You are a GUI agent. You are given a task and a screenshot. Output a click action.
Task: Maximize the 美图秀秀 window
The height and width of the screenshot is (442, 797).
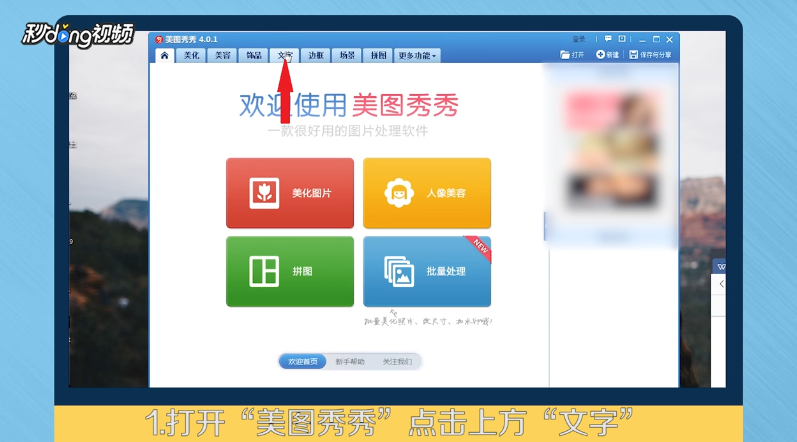(656, 39)
